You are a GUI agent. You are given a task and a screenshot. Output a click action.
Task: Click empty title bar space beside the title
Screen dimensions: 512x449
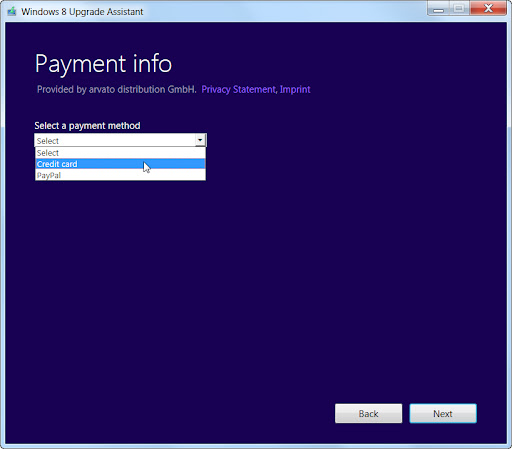pos(283,12)
